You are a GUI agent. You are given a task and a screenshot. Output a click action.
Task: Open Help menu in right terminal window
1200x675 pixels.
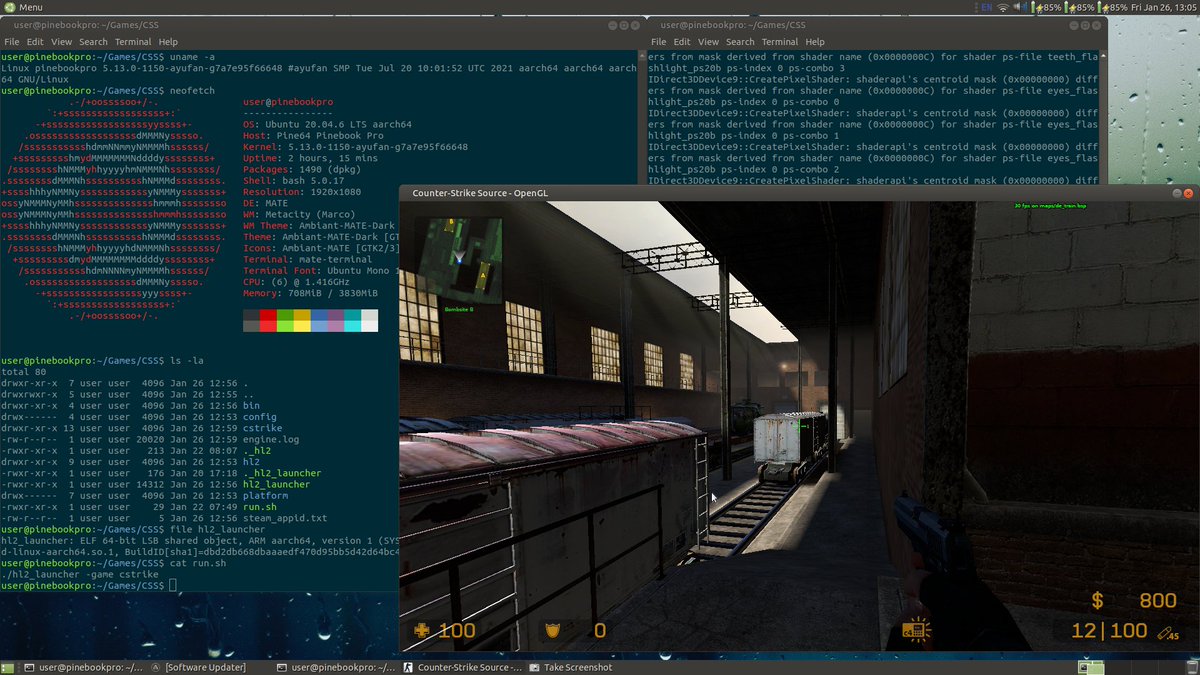pos(815,42)
